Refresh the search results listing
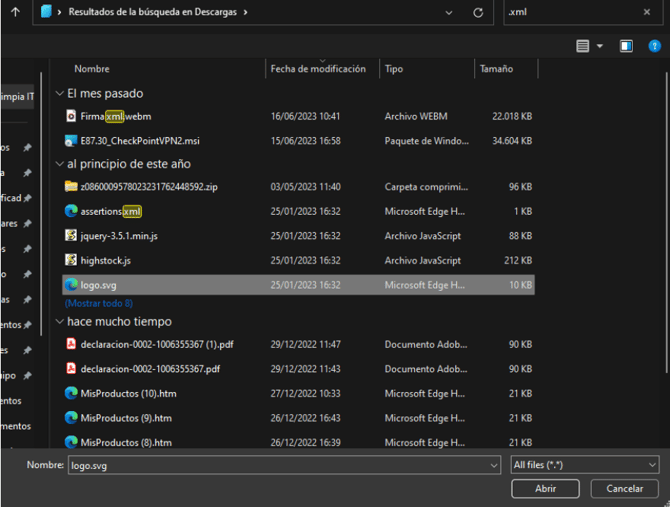The width and height of the screenshot is (670, 507). (x=478, y=12)
